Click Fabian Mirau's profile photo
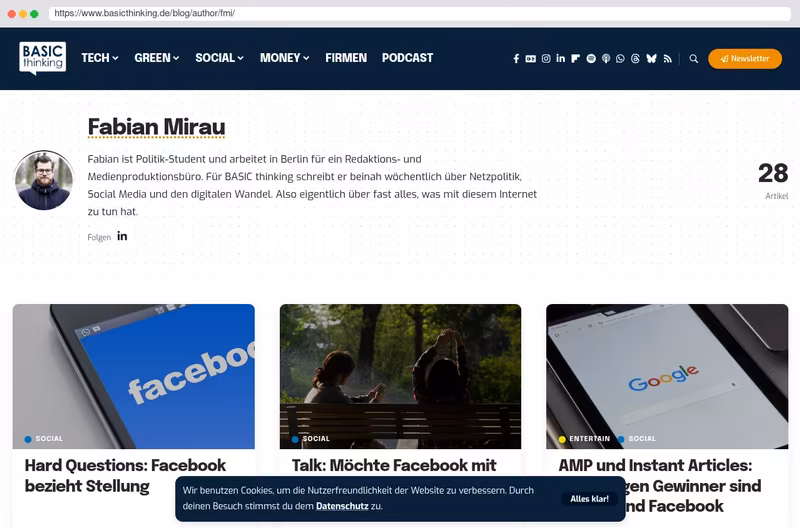The width and height of the screenshot is (800, 528). point(43,181)
